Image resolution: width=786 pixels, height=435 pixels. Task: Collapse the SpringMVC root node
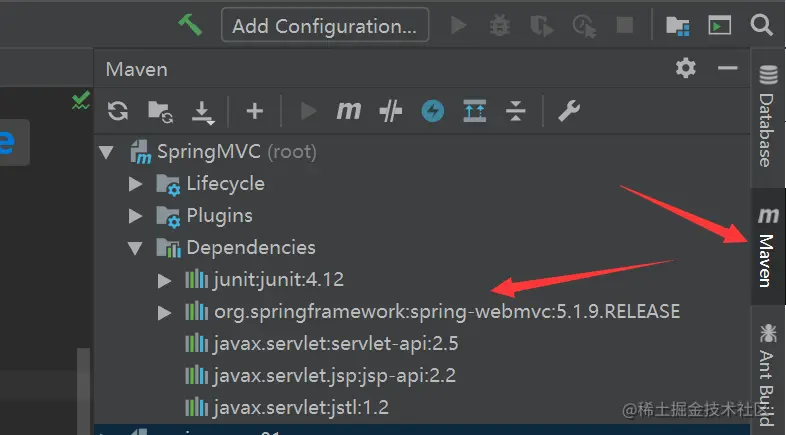[x=106, y=152]
